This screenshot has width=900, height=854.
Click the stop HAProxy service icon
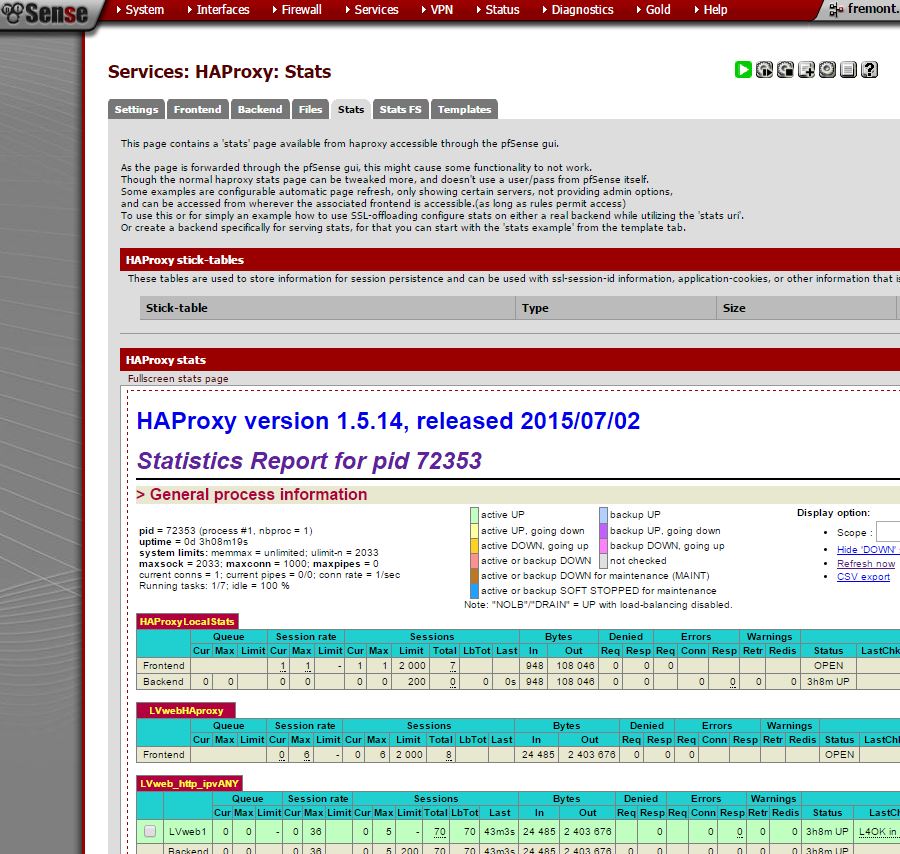tap(785, 70)
